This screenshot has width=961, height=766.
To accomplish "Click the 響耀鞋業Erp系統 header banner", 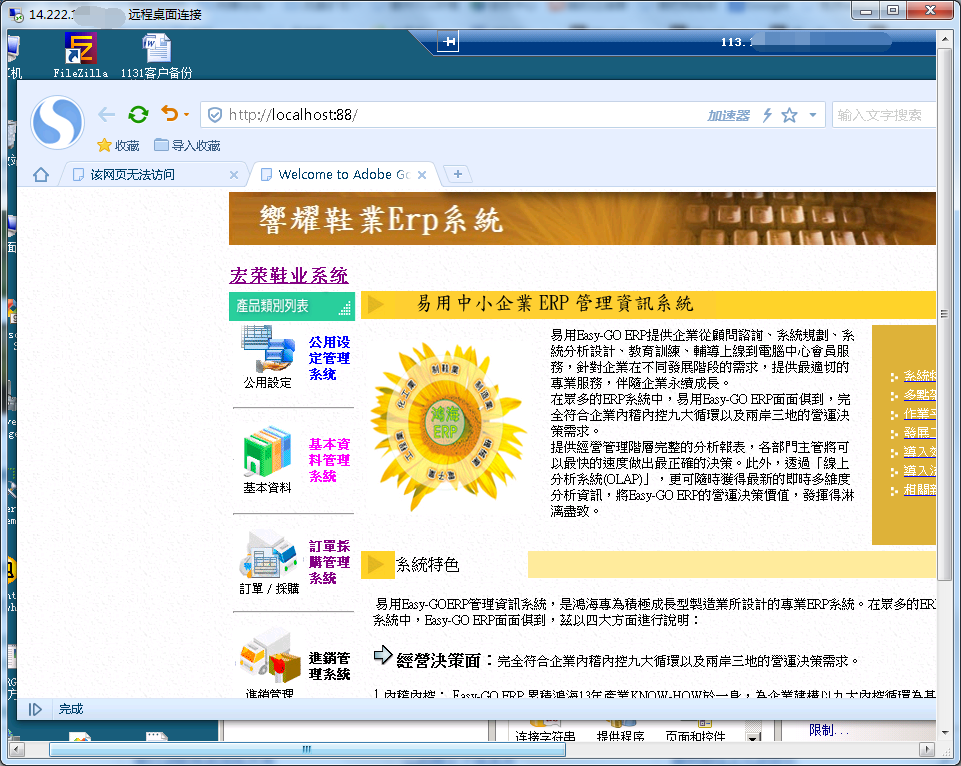I will click(582, 219).
